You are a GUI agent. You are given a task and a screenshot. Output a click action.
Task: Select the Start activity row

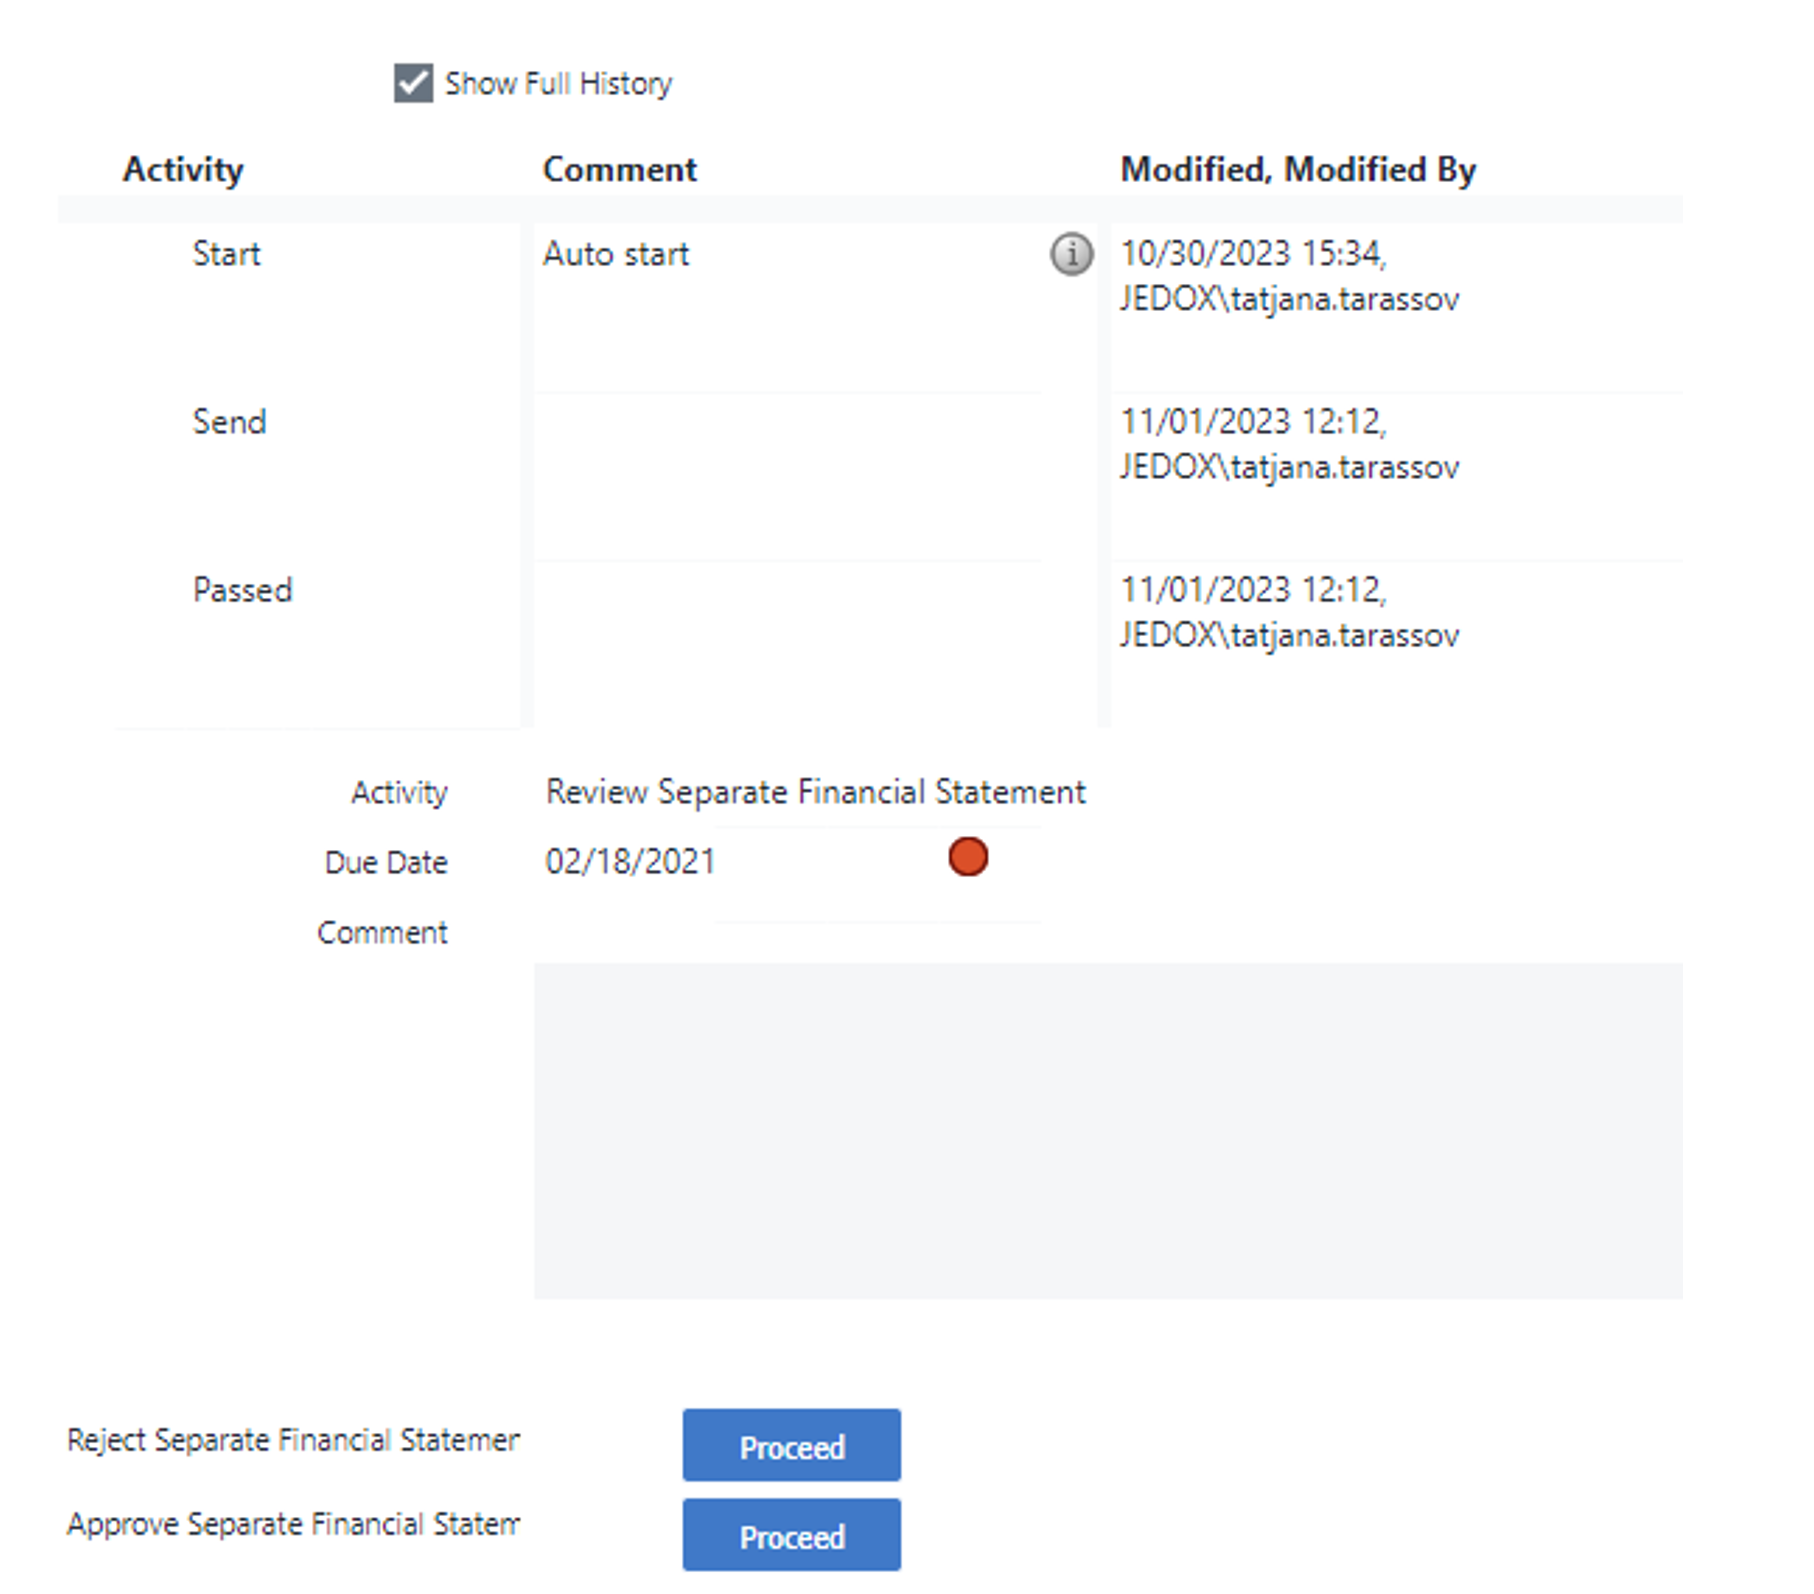pyautogui.click(x=227, y=255)
